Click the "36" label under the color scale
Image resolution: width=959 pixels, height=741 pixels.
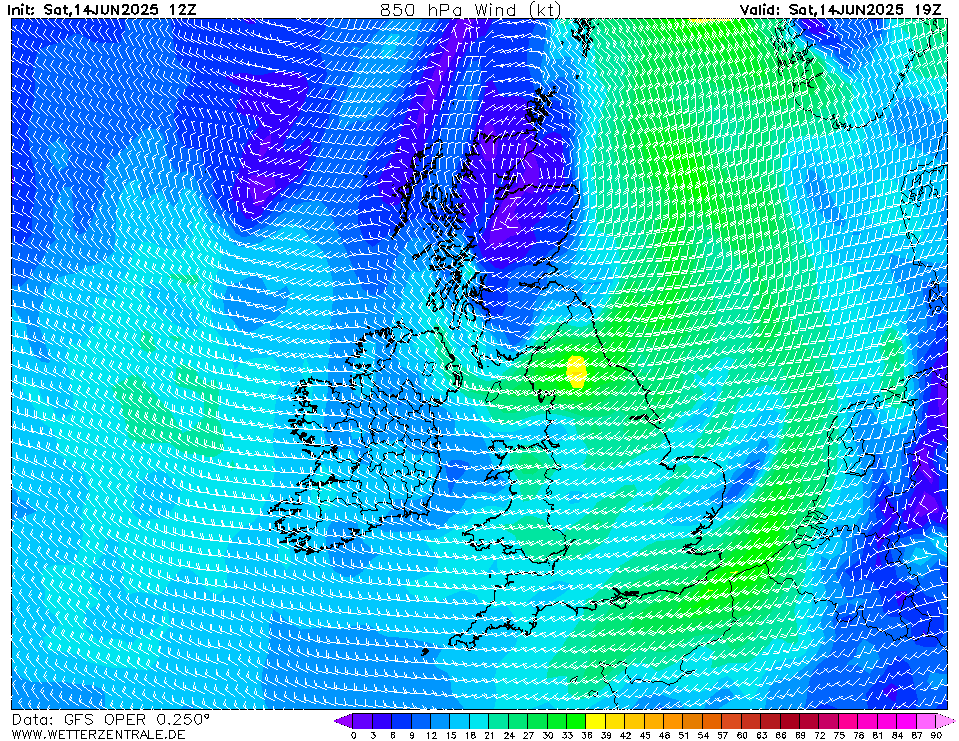(x=587, y=735)
